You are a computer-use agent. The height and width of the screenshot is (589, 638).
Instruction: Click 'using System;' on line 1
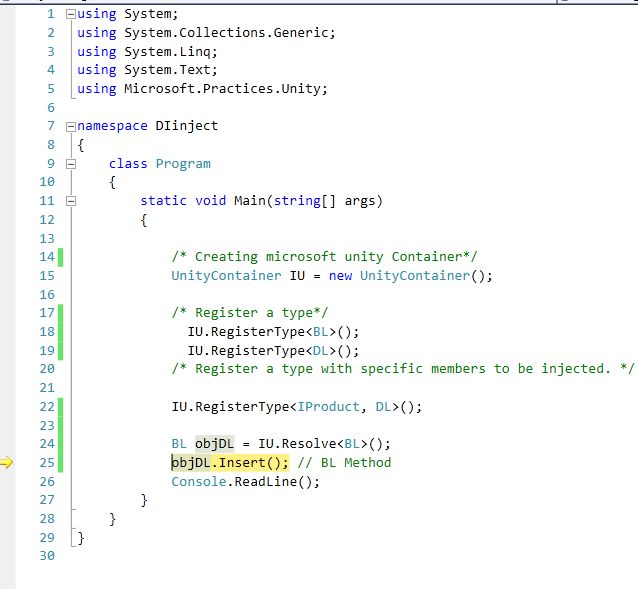pyautogui.click(x=128, y=14)
